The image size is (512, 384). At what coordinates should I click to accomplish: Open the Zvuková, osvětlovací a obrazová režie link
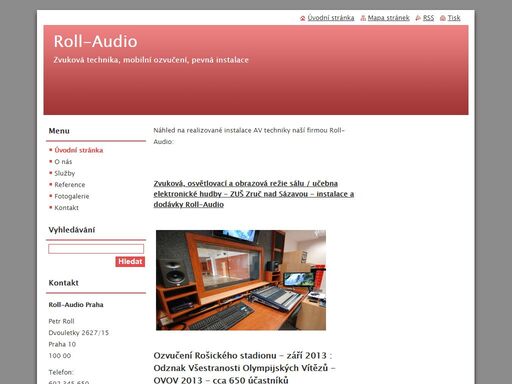click(254, 194)
